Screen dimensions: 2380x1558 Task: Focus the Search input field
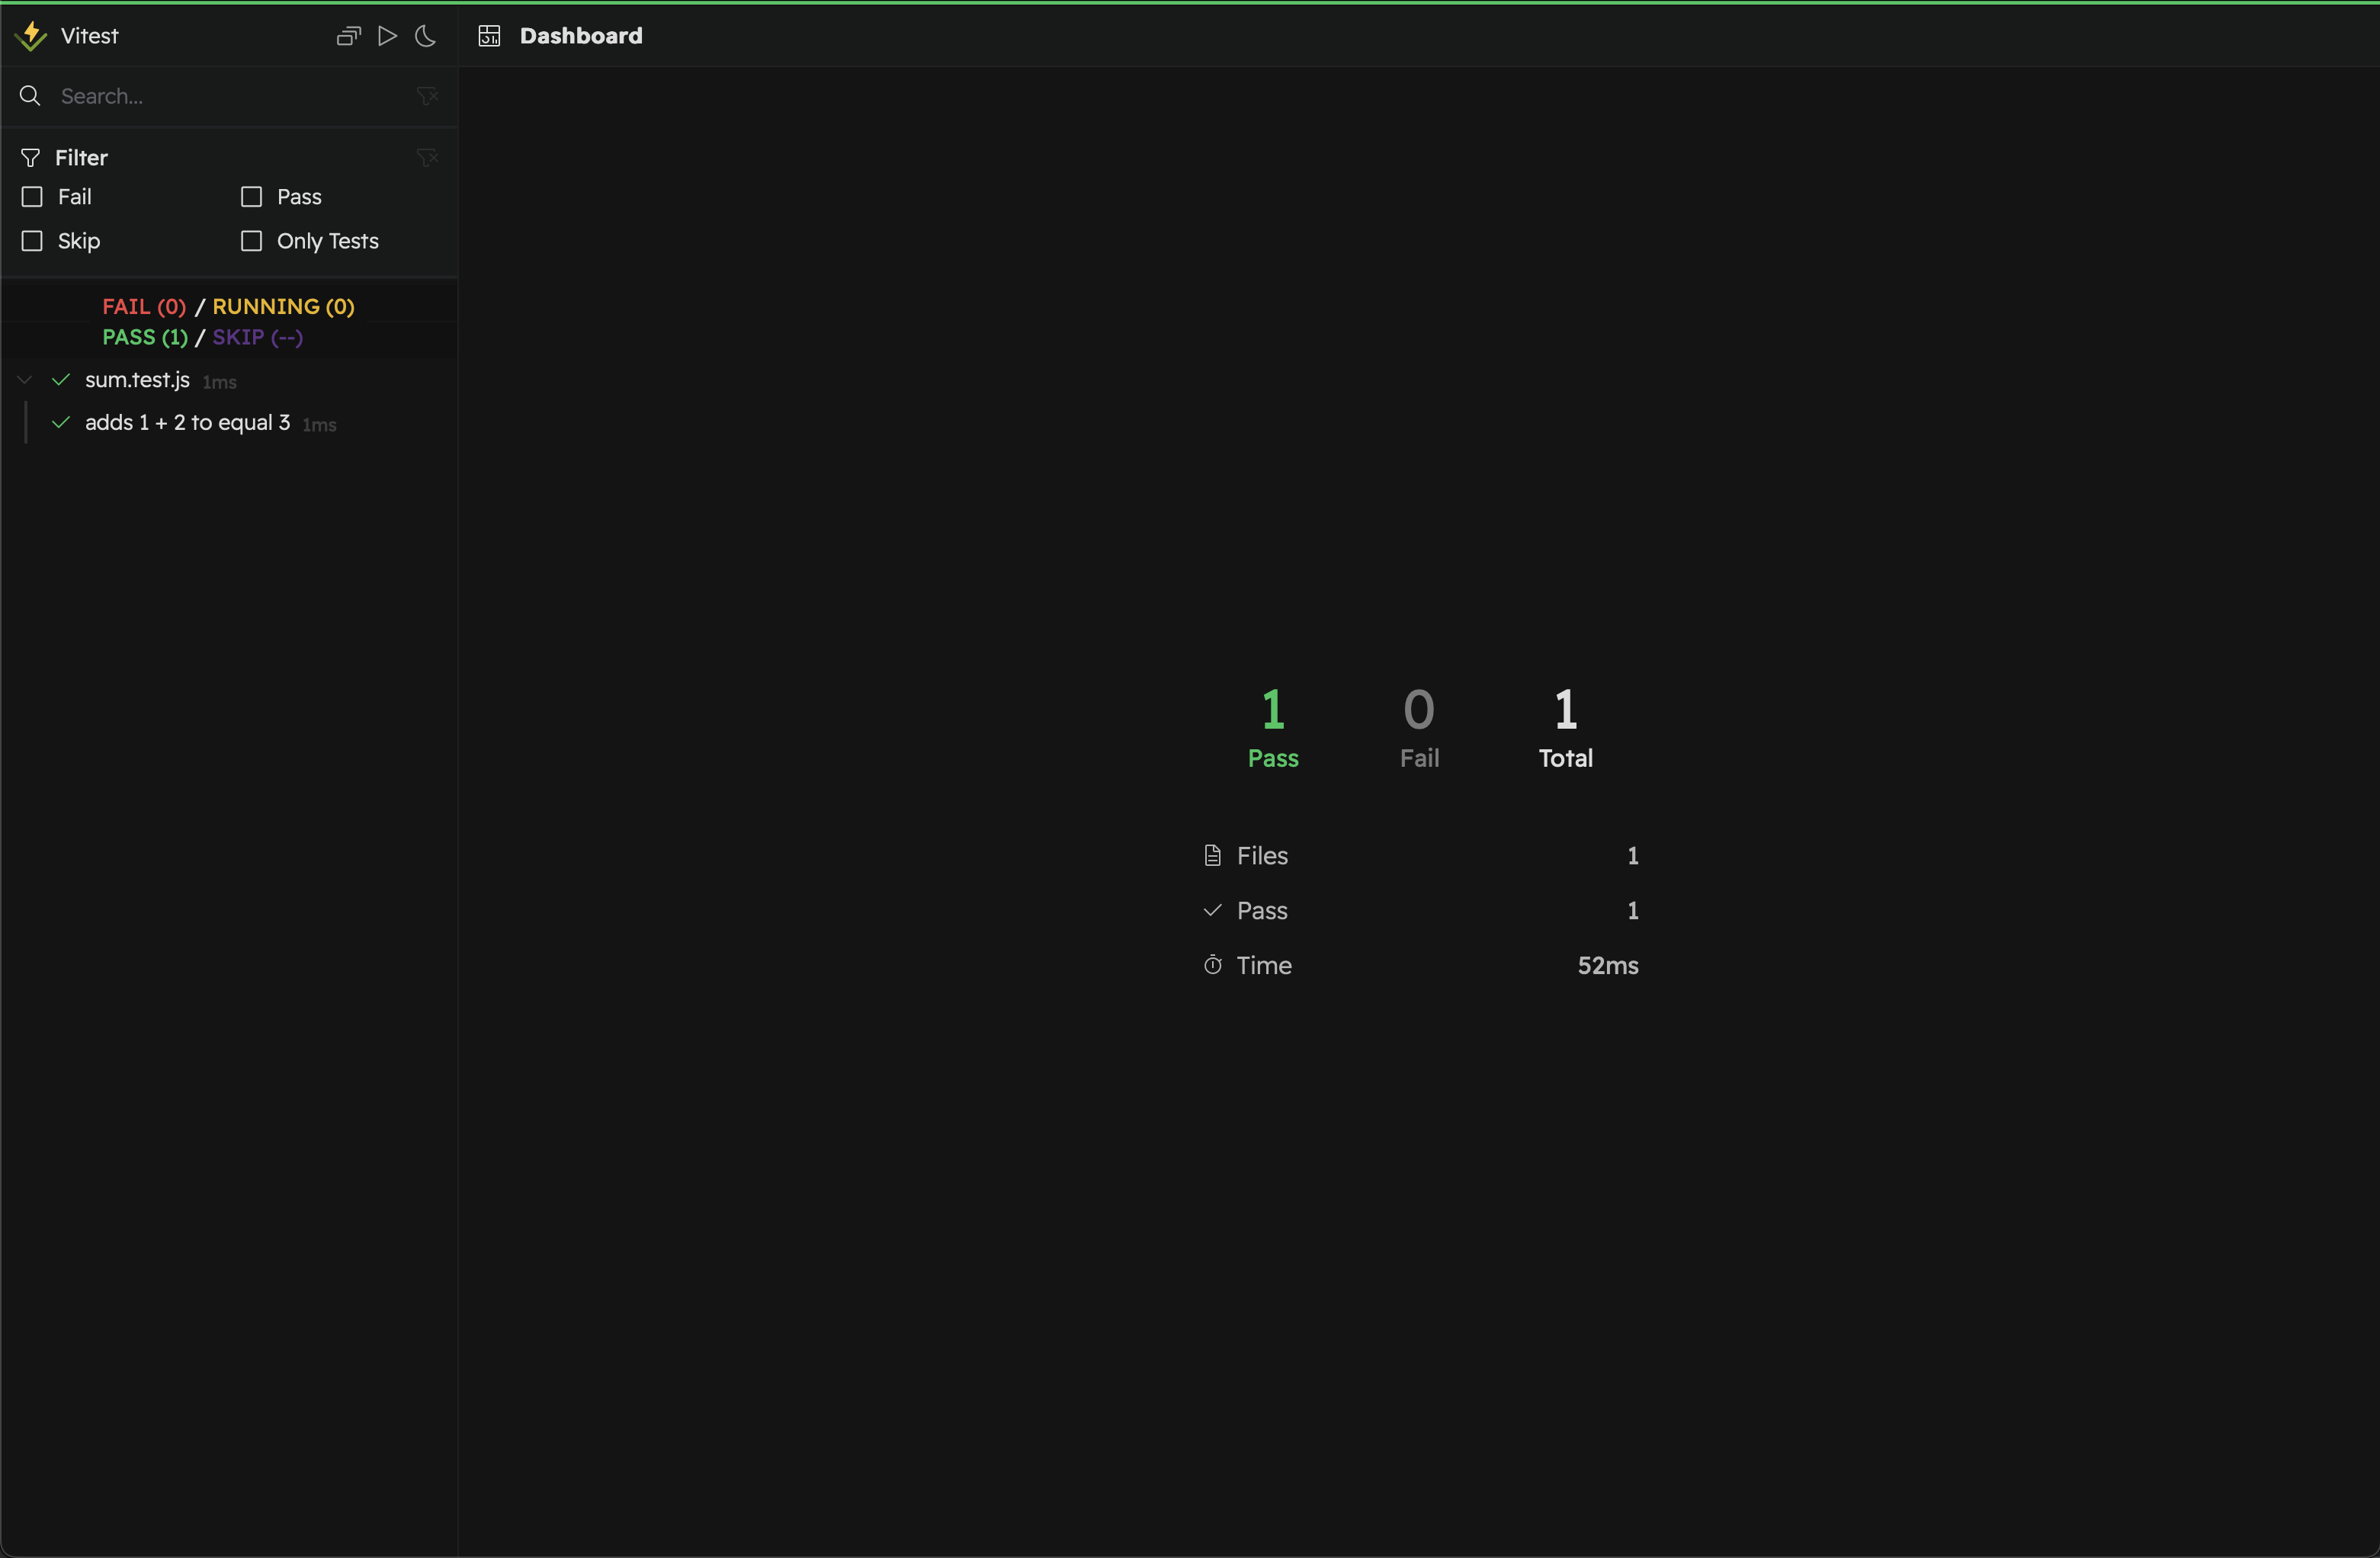coord(230,96)
